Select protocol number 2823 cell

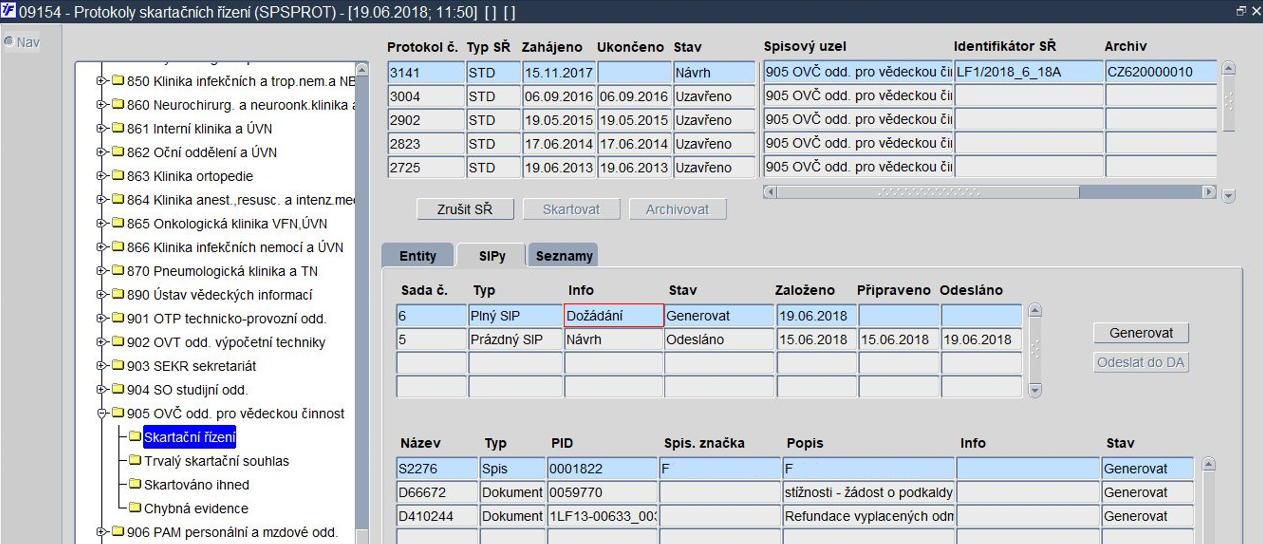point(425,144)
